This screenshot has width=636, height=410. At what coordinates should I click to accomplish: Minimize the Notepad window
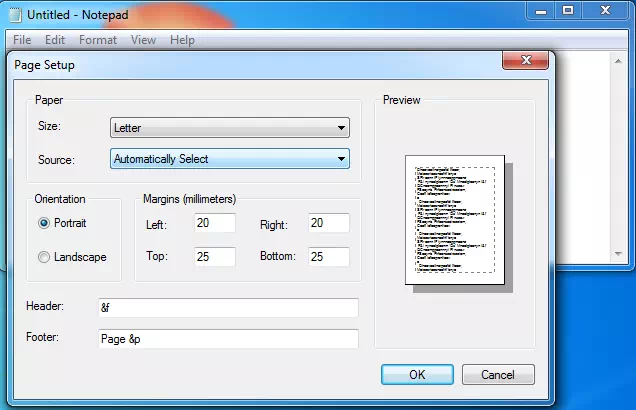tap(541, 11)
